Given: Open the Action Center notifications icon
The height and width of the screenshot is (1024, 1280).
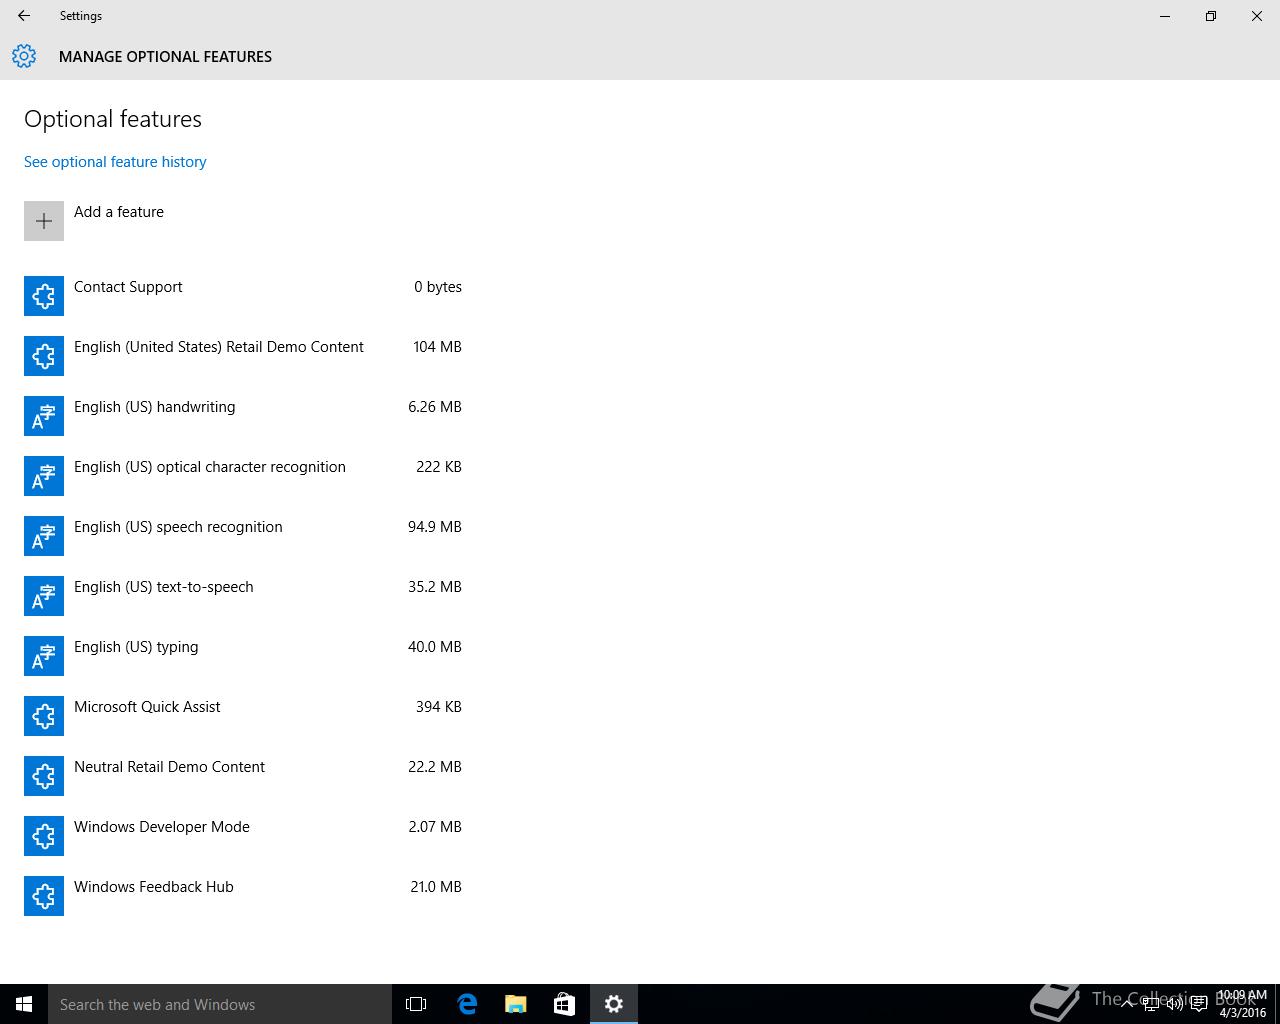Looking at the screenshot, I should 1199,1004.
